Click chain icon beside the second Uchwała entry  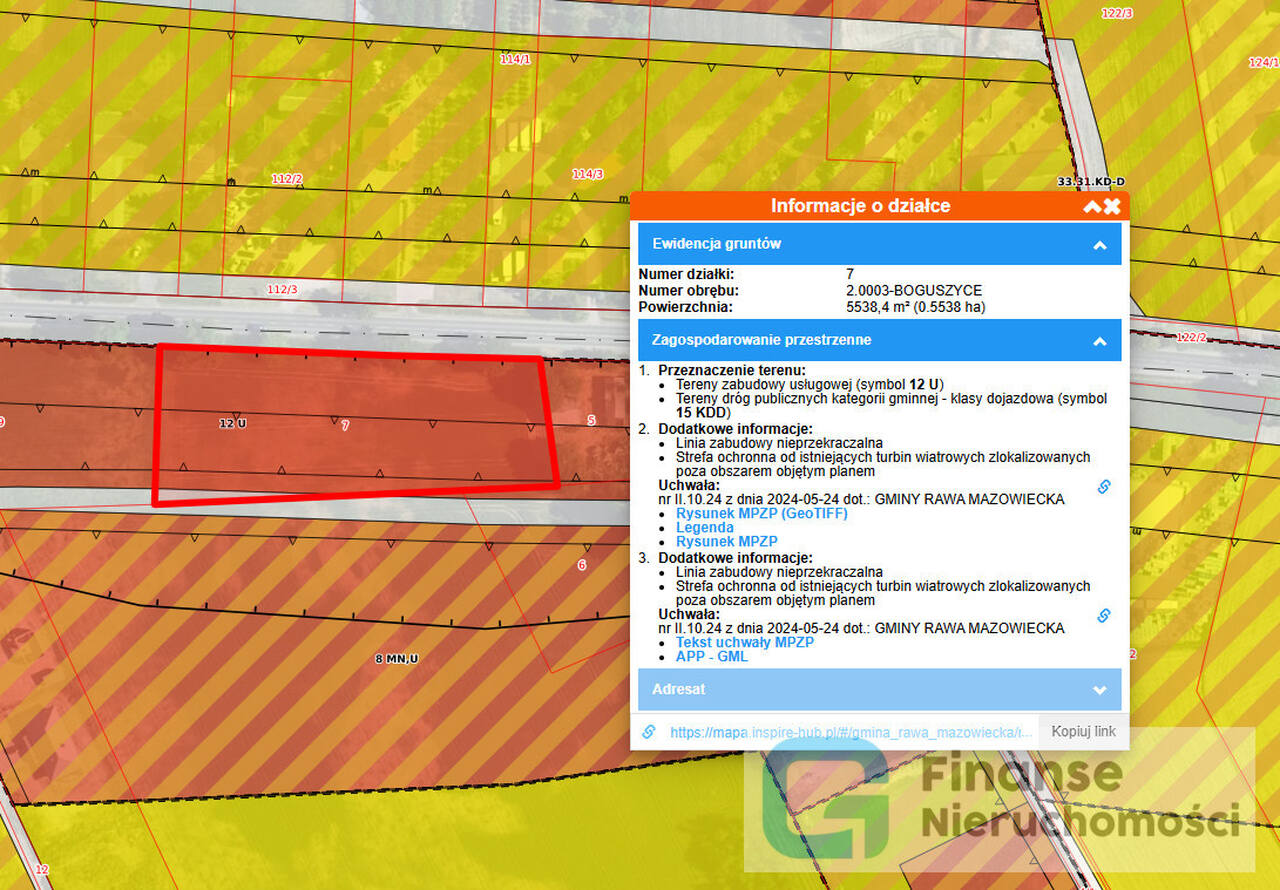(x=1104, y=615)
